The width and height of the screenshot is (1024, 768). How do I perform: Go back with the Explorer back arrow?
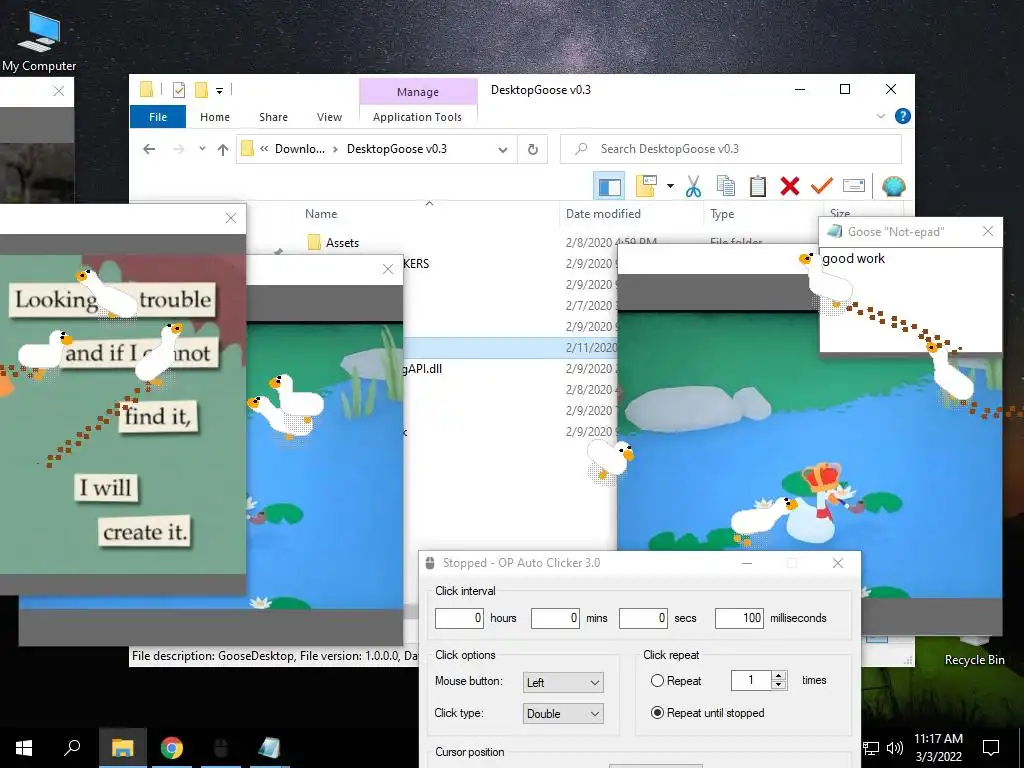click(x=149, y=149)
